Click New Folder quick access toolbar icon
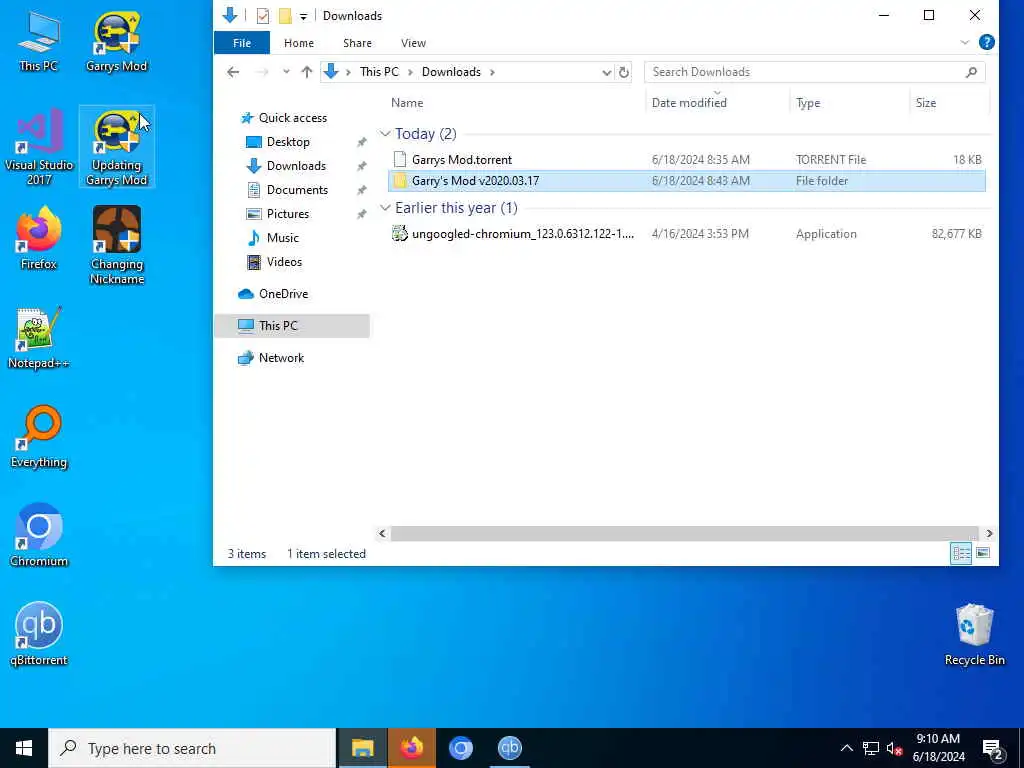The width and height of the screenshot is (1024, 768). point(285,16)
